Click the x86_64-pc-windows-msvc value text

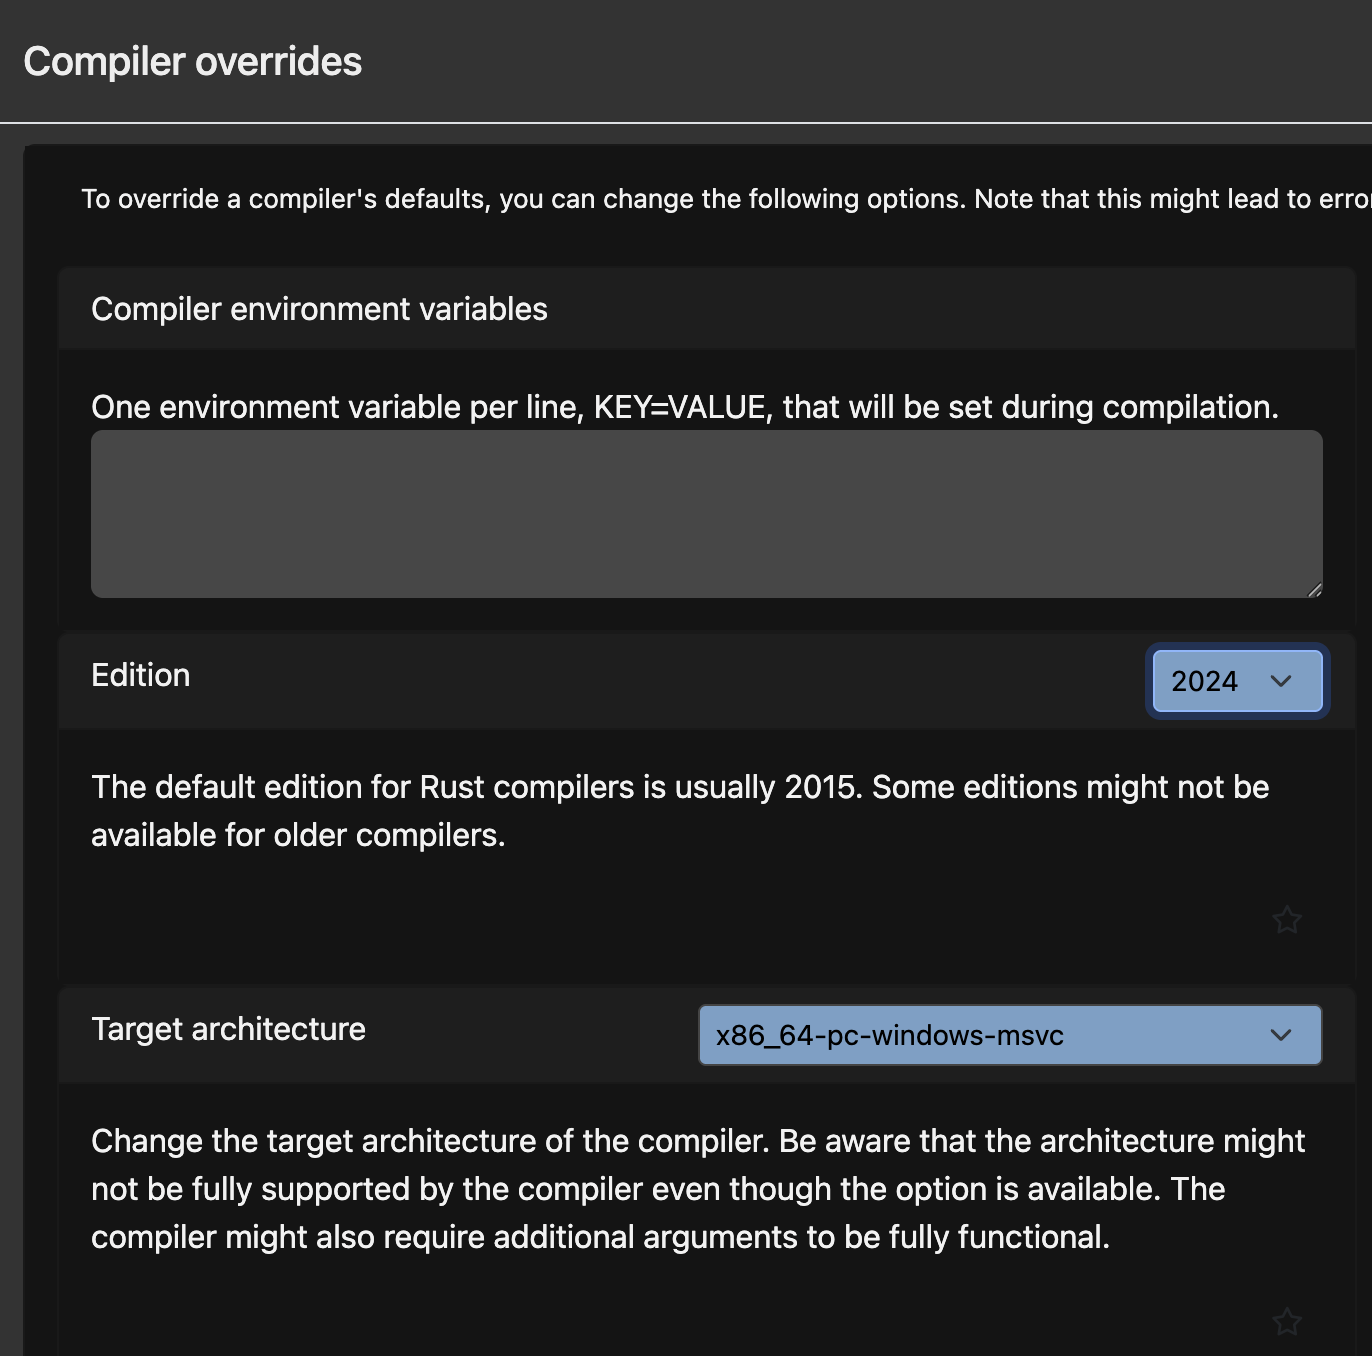(x=889, y=1035)
